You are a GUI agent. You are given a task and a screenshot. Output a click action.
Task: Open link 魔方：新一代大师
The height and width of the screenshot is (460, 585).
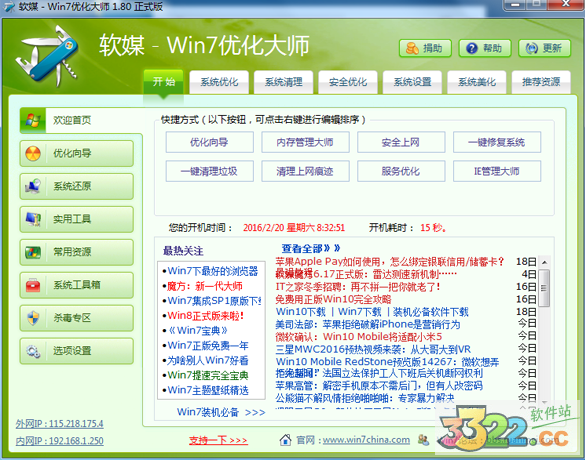(204, 286)
